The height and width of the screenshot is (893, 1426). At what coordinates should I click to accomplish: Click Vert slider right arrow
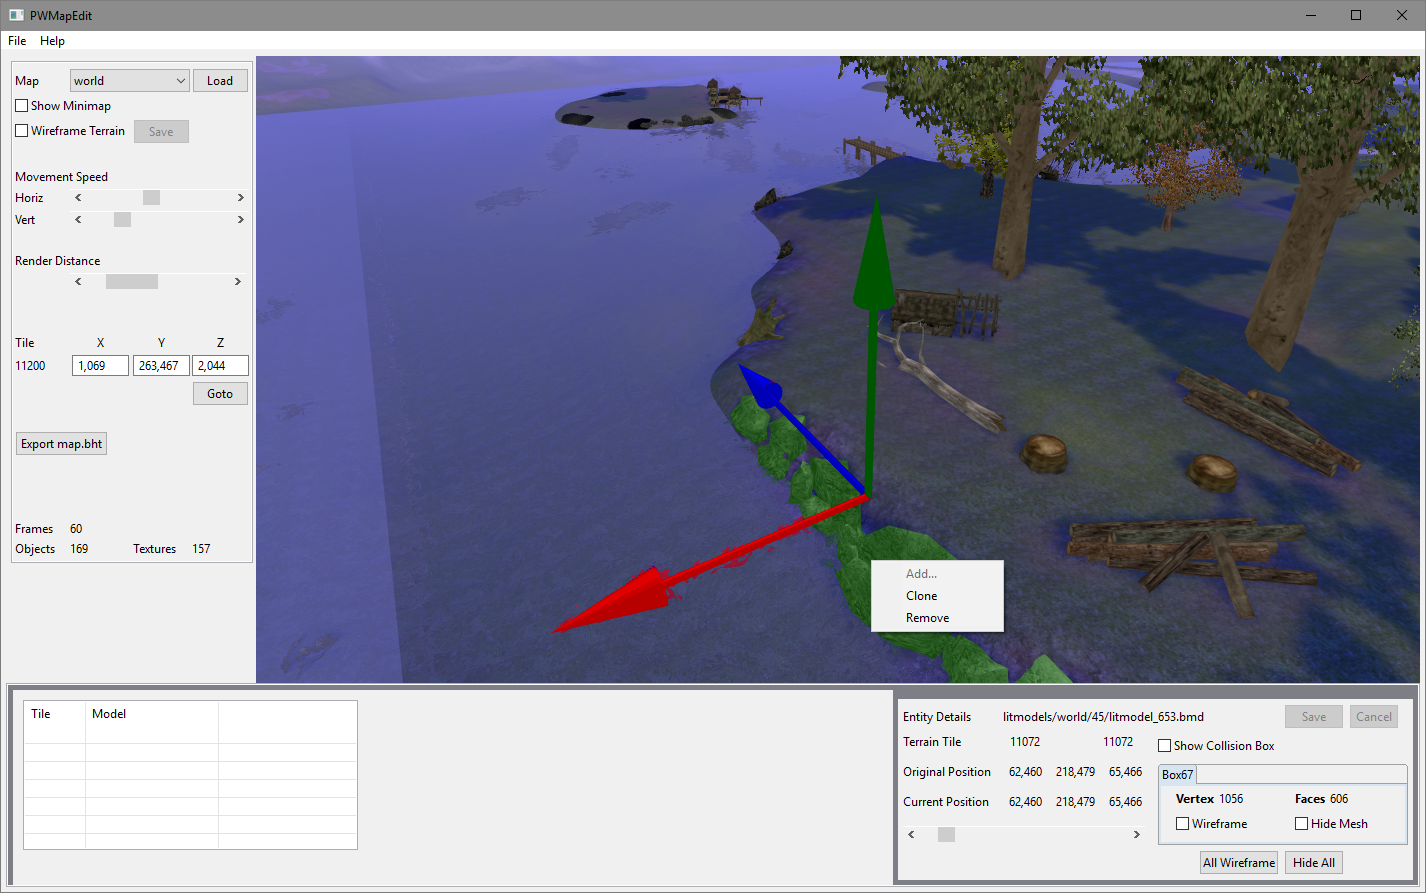pyautogui.click(x=240, y=220)
